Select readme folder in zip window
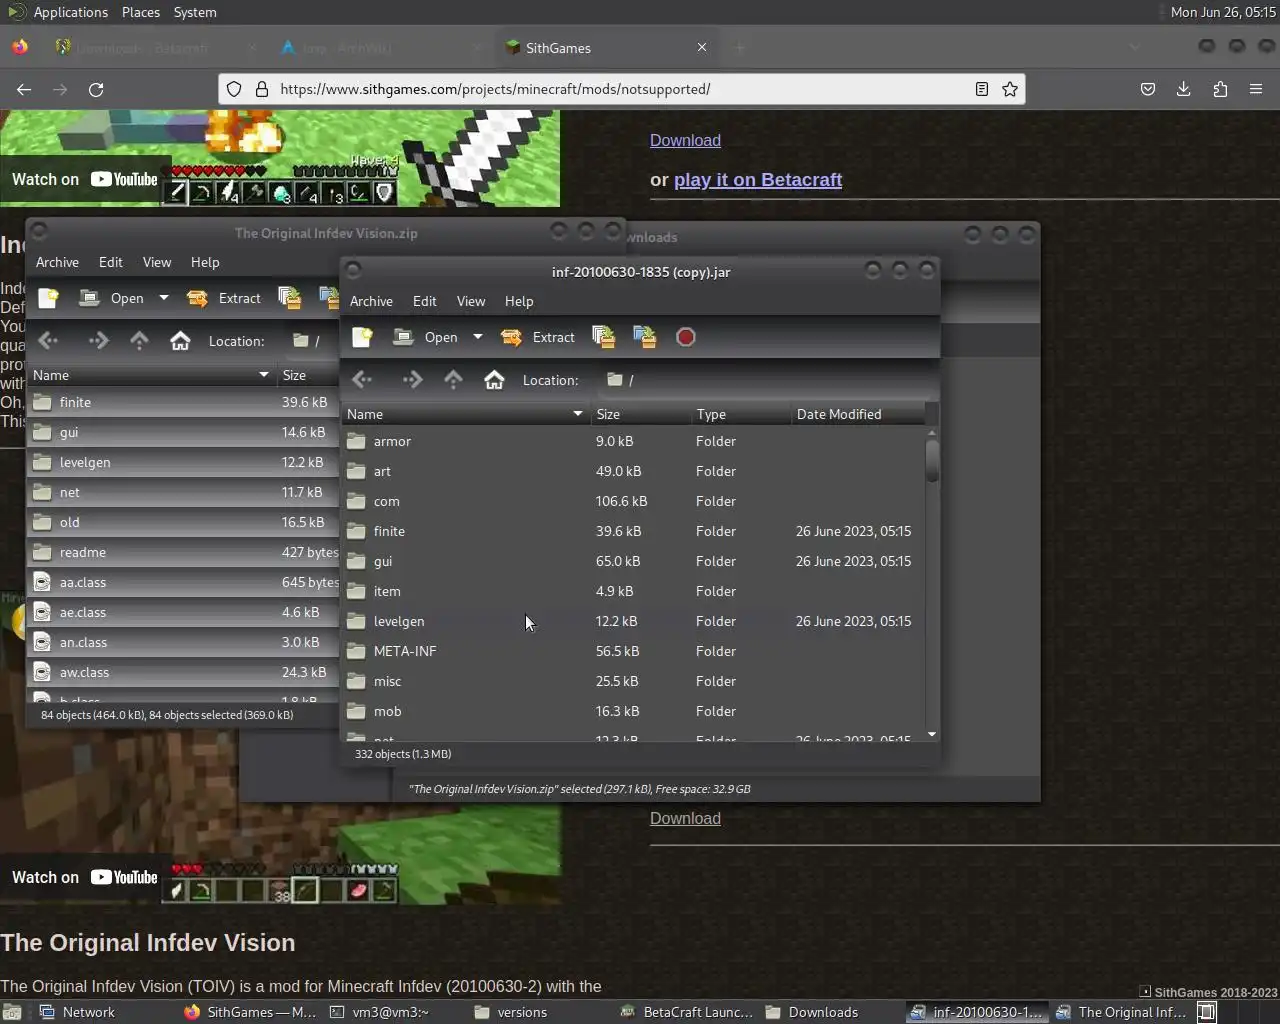Image resolution: width=1280 pixels, height=1024 pixels. [x=184, y=552]
